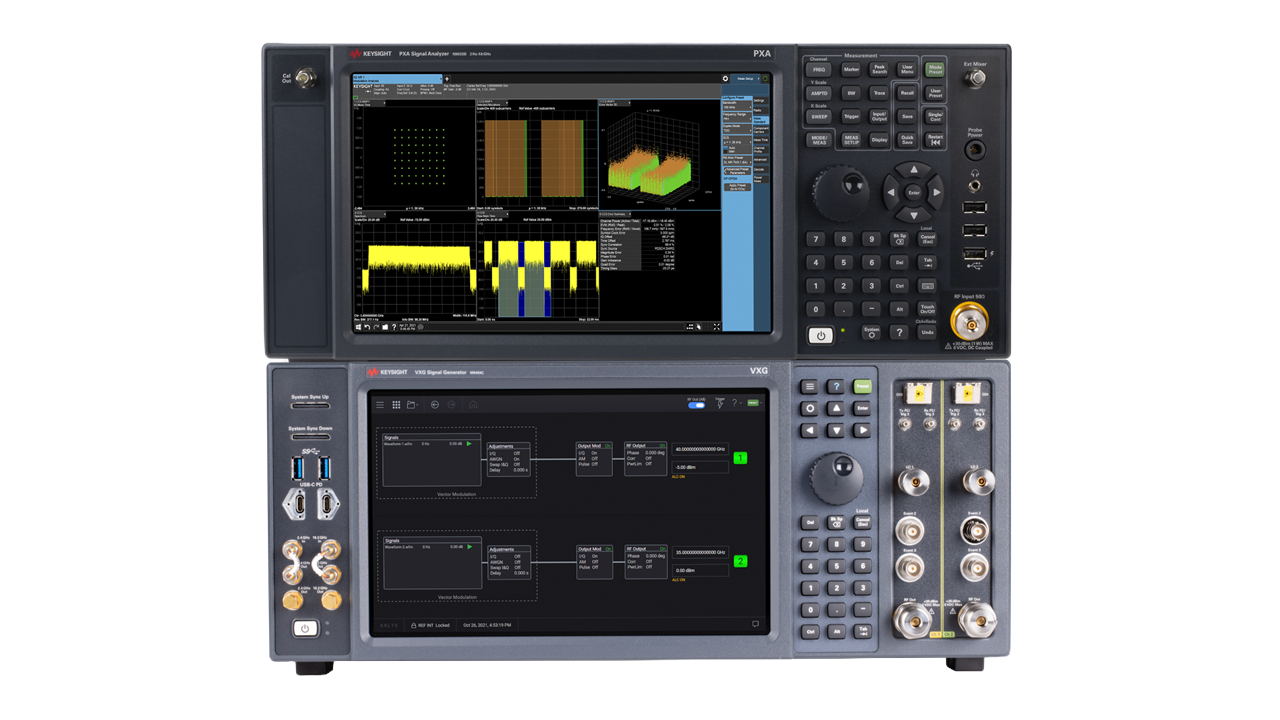
Task: Click the help question mark icon on VXG
Action: [x=735, y=404]
